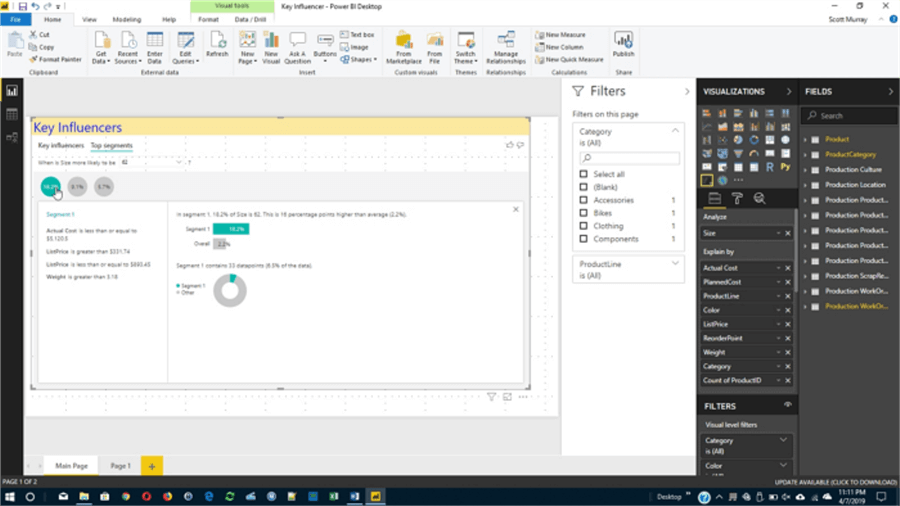
Task: Click New Quick Measure
Action: click(x=569, y=60)
